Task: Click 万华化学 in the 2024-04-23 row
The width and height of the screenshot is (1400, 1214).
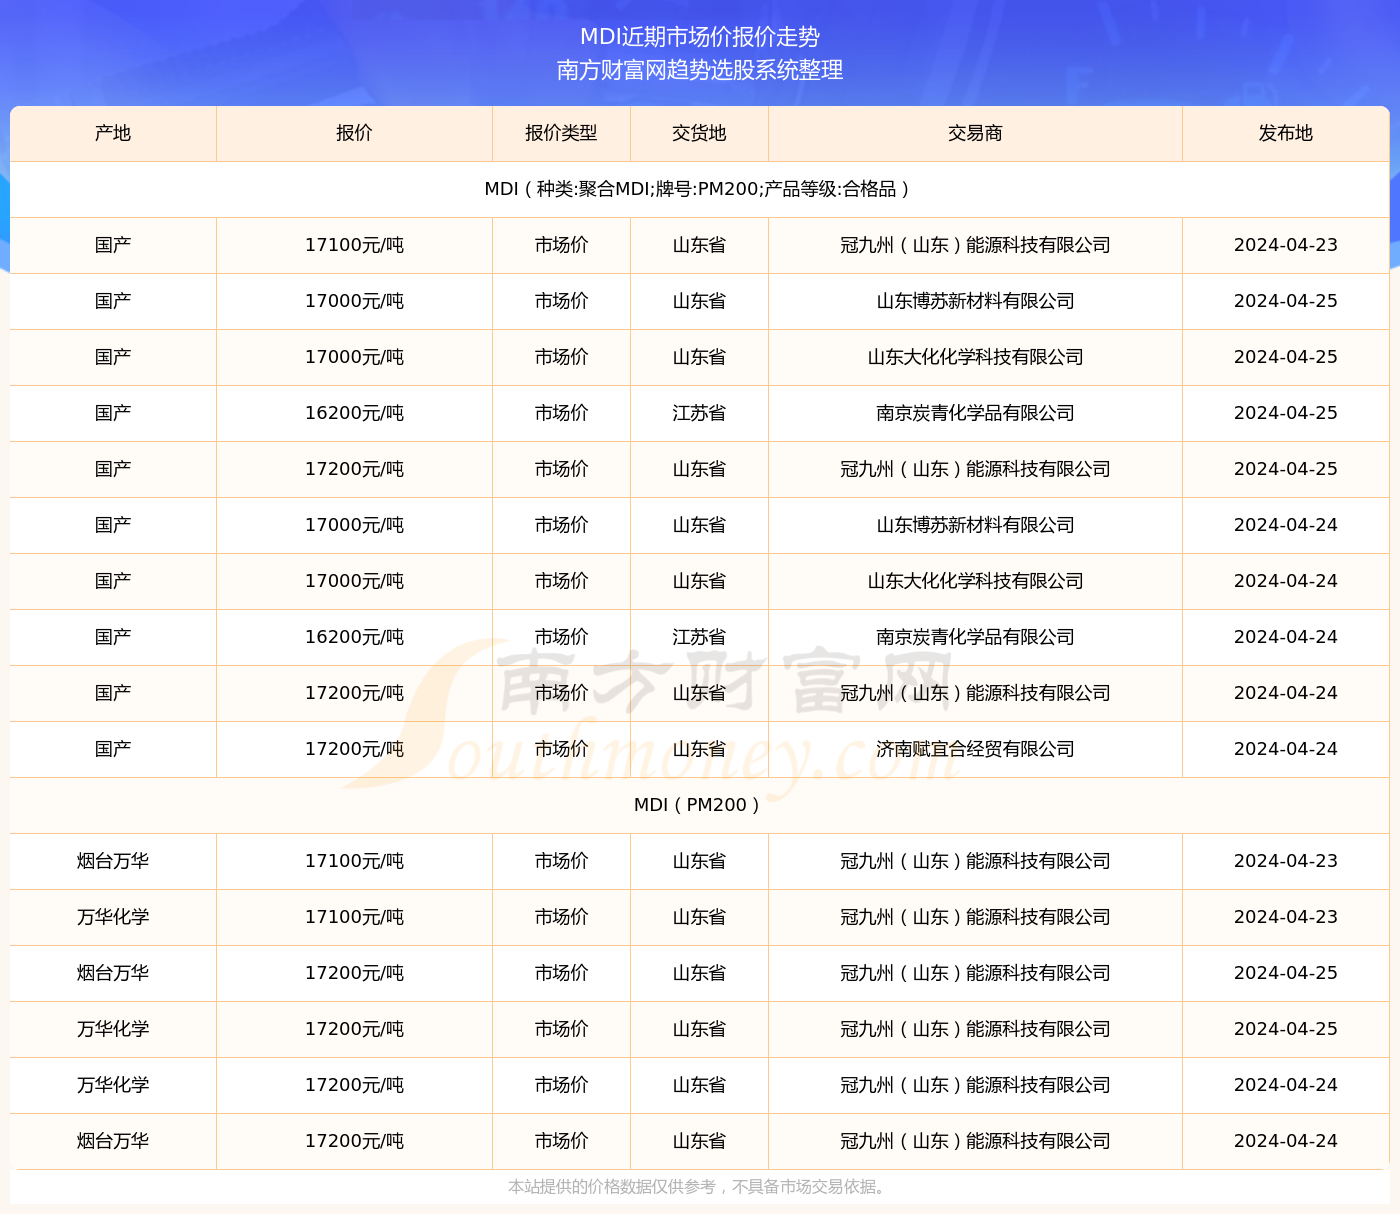Action: 113,917
